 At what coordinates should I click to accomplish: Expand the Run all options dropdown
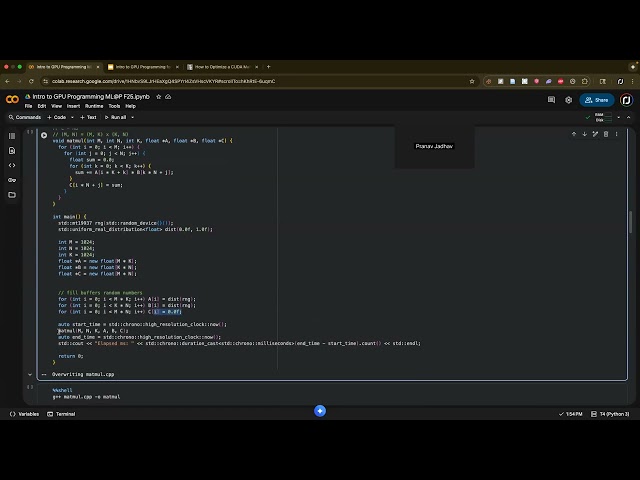pos(132,117)
